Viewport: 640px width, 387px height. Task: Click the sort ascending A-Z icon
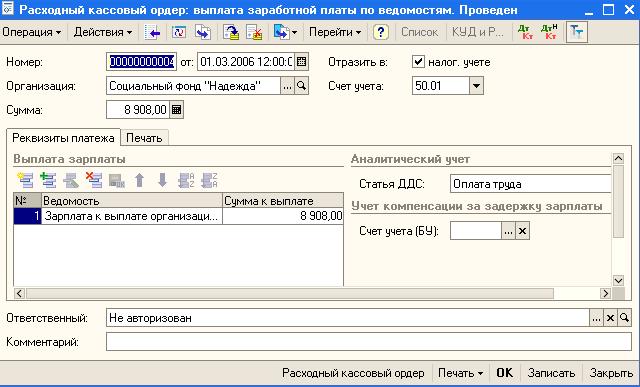[x=186, y=180]
